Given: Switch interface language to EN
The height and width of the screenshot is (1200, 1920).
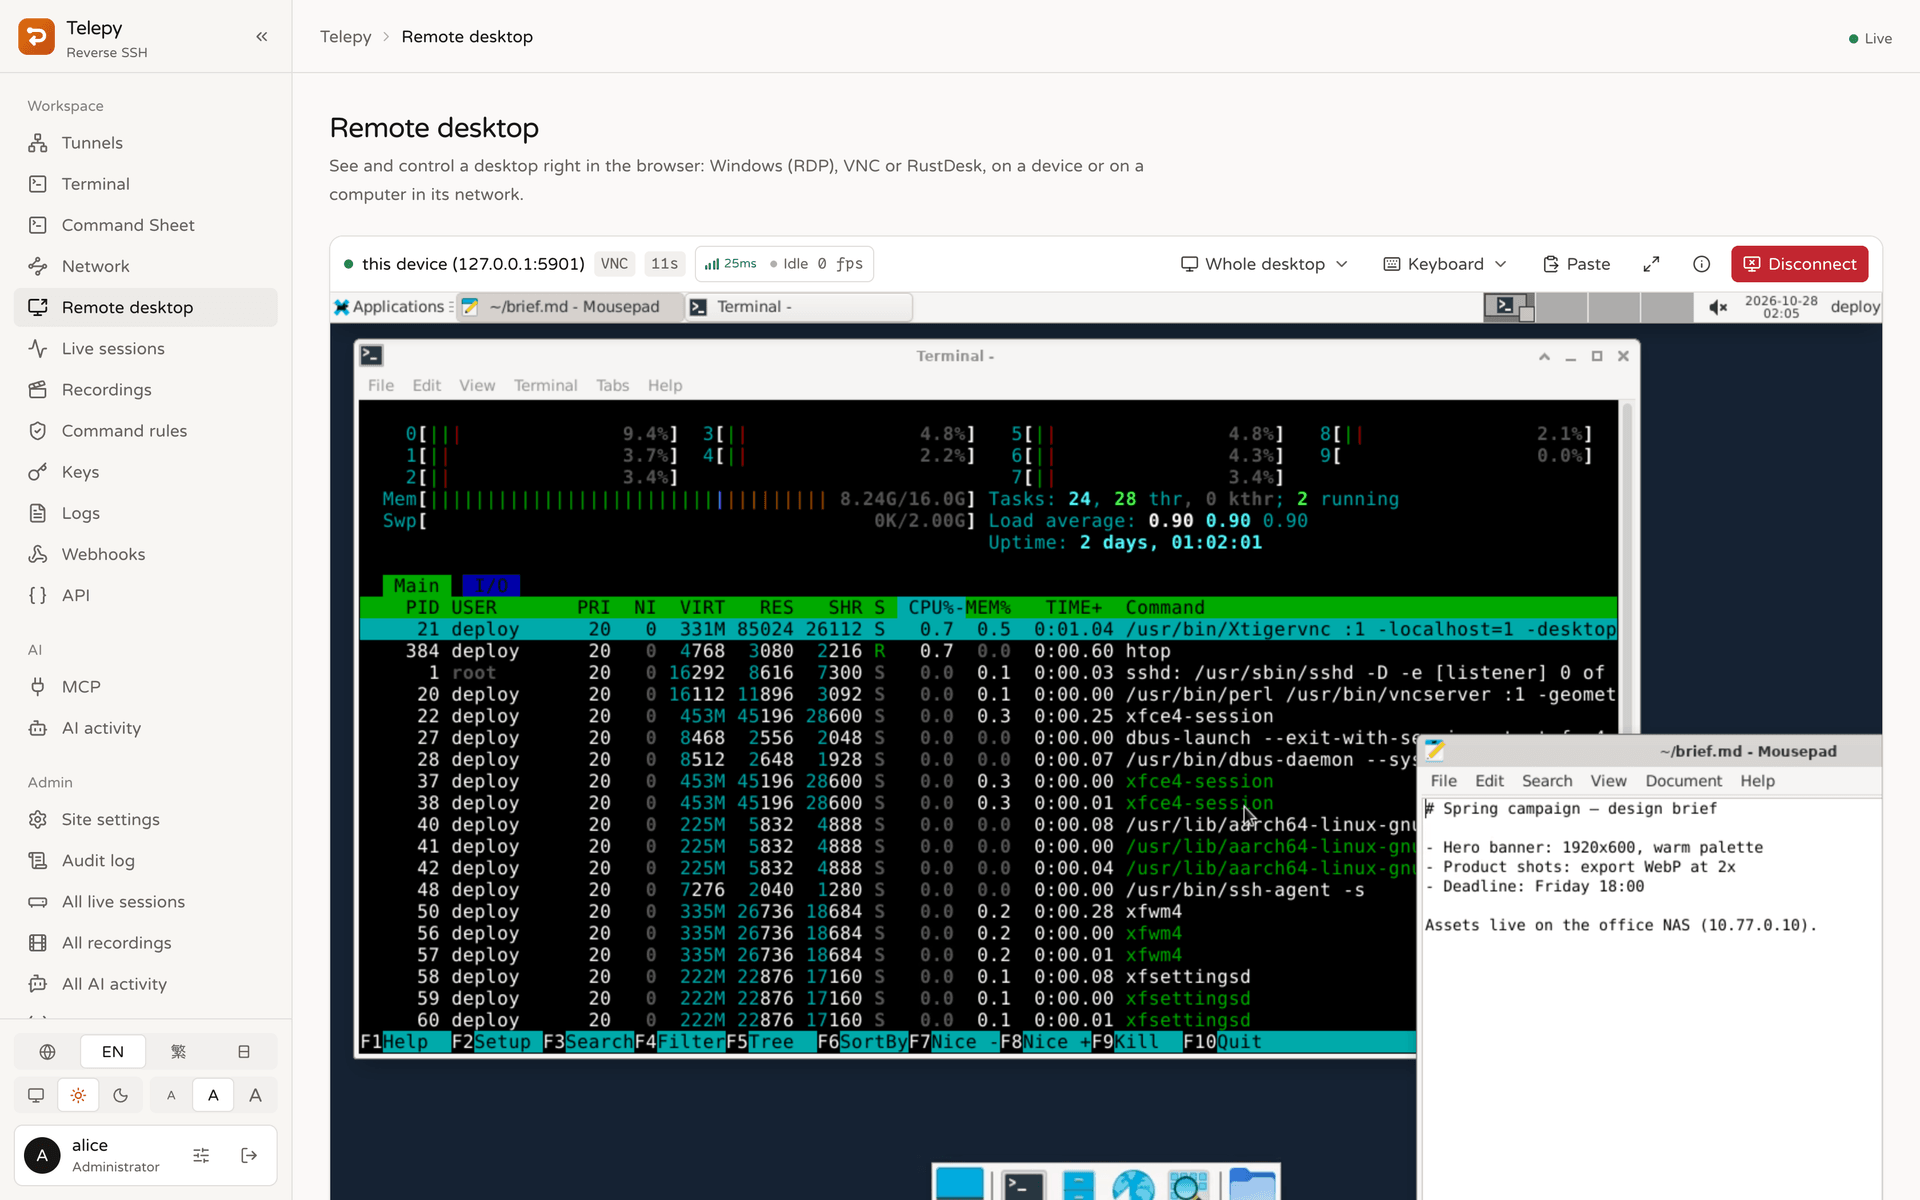Looking at the screenshot, I should (x=113, y=1052).
